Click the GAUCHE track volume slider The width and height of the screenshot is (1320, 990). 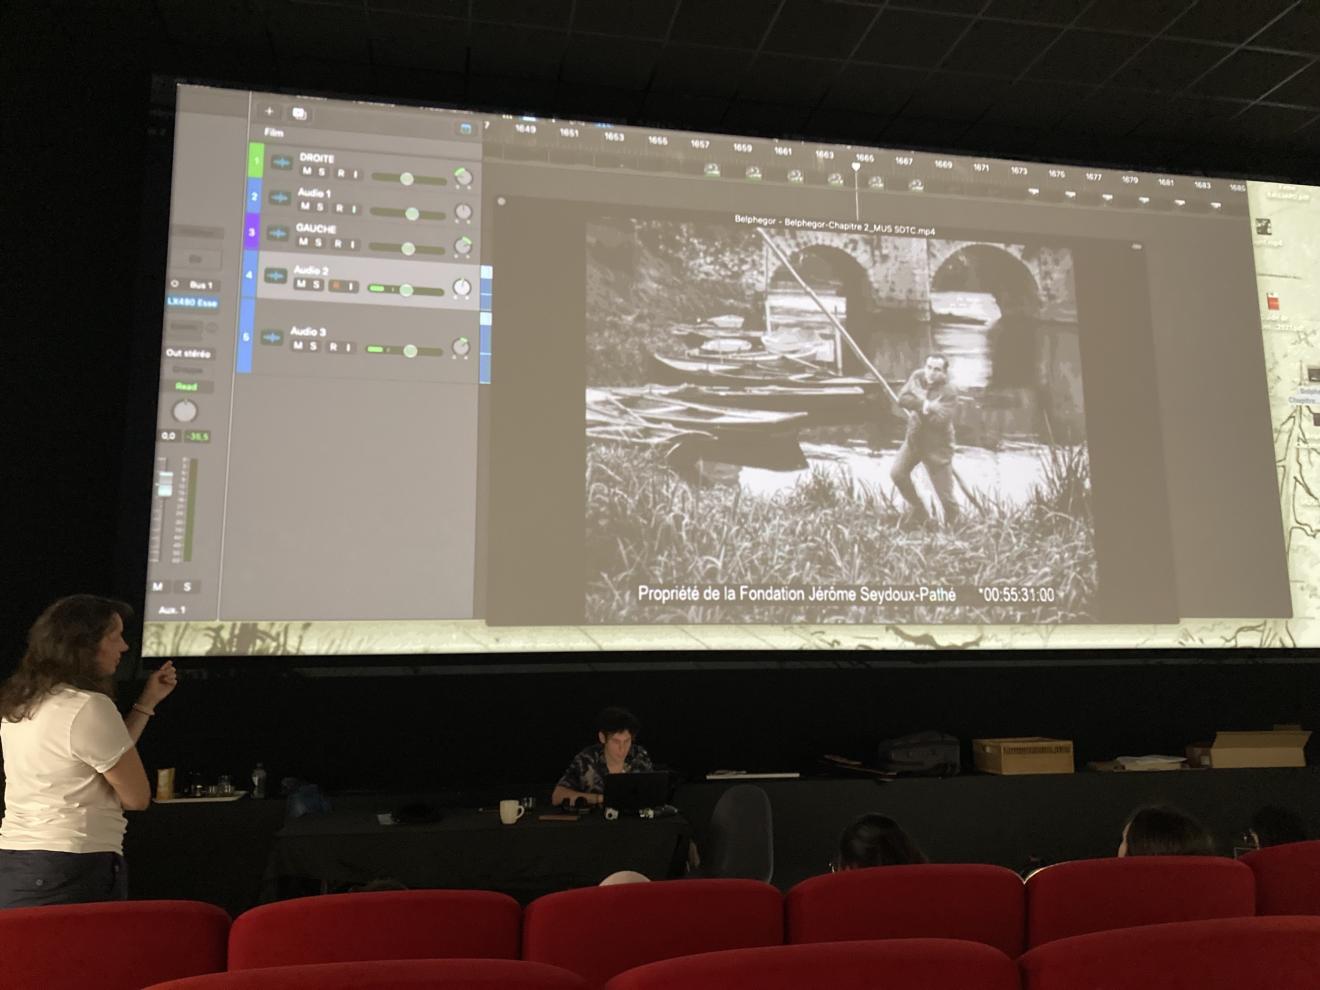point(408,248)
